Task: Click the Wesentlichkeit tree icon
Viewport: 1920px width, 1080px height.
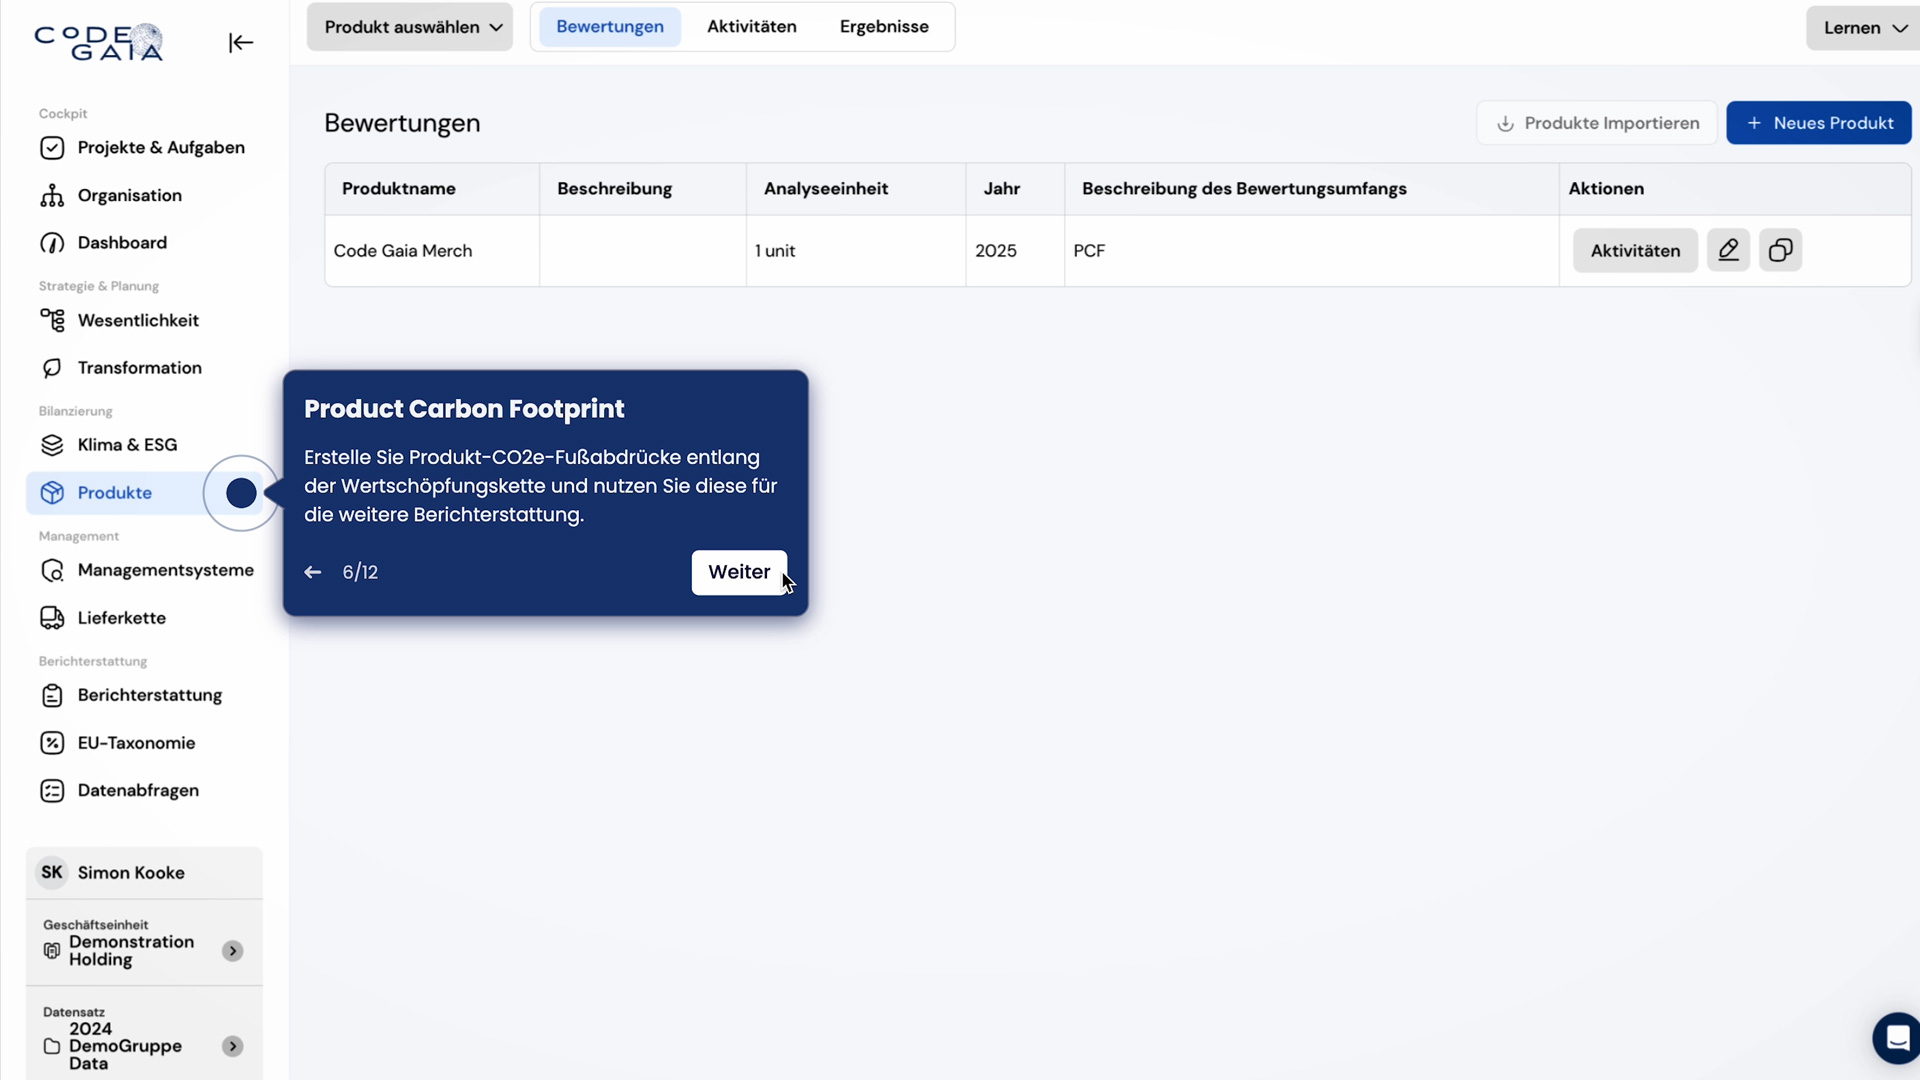Action: (x=52, y=320)
